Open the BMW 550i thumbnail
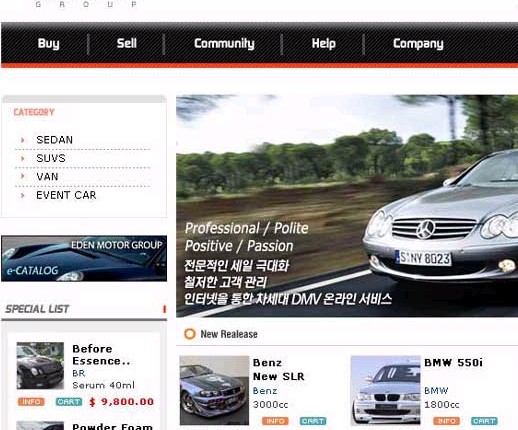The height and width of the screenshot is (430, 518). pos(385,390)
